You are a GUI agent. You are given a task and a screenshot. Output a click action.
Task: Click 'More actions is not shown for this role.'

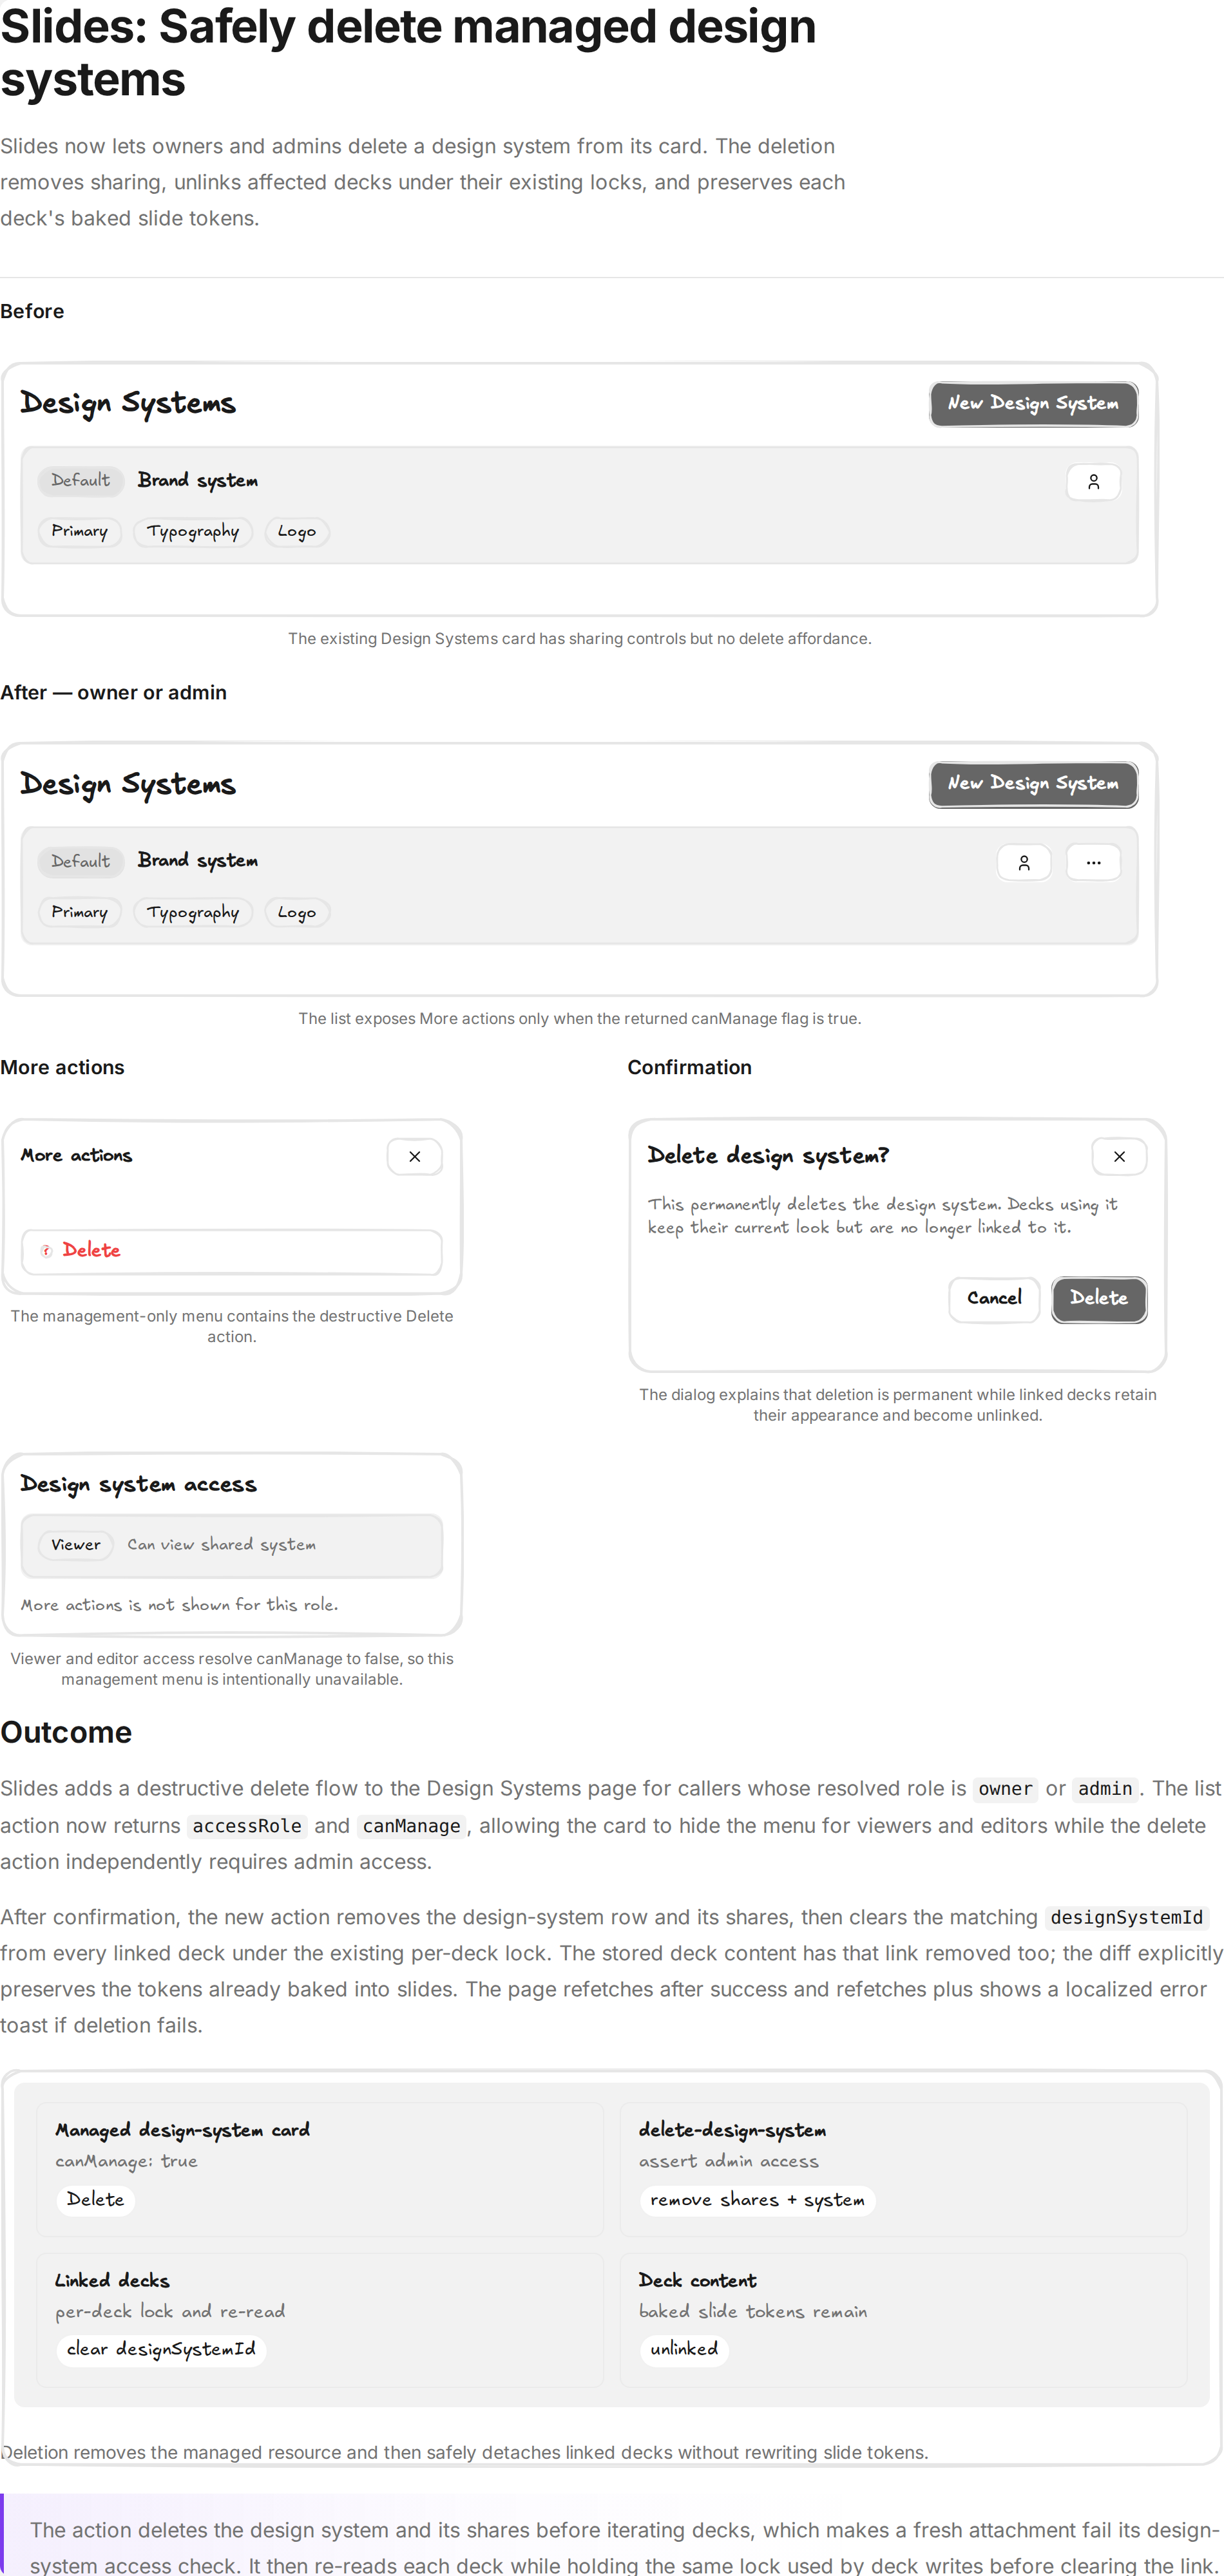tap(180, 1605)
